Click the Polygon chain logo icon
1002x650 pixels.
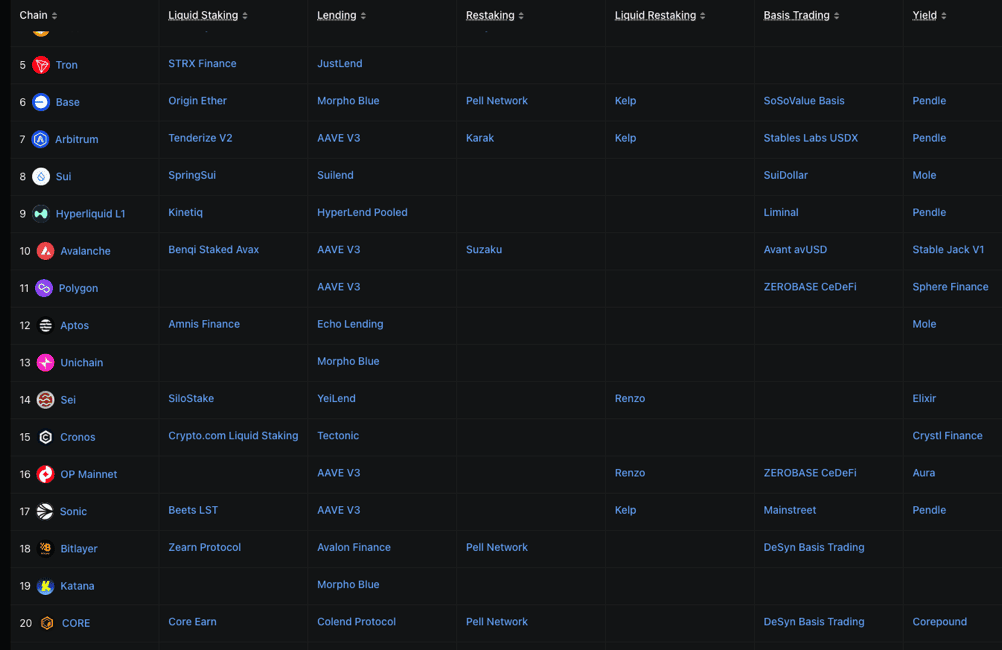point(44,288)
